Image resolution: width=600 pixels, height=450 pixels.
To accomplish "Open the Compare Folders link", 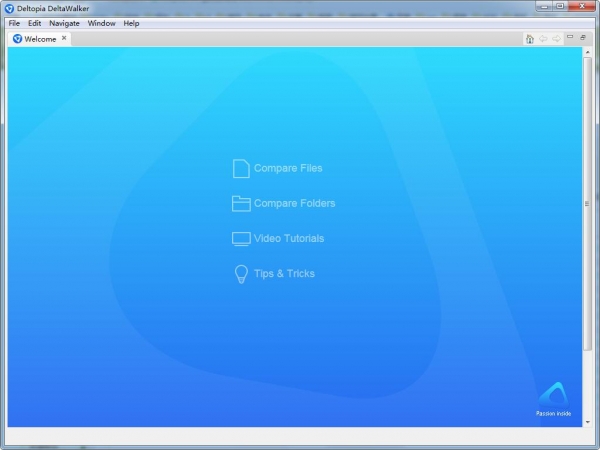I will pos(295,203).
